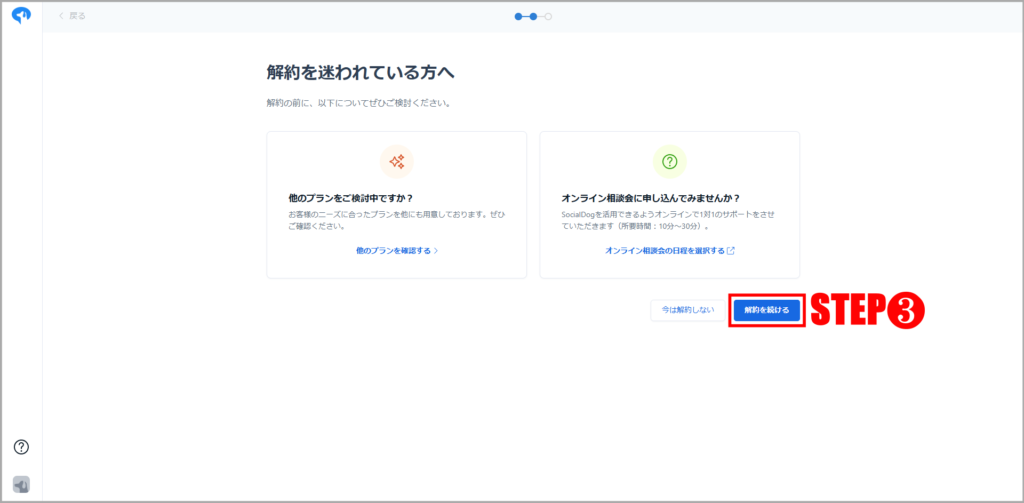This screenshot has height=503, width=1024.
Task: Open the 他のプランを確認する link
Action: pos(396,251)
